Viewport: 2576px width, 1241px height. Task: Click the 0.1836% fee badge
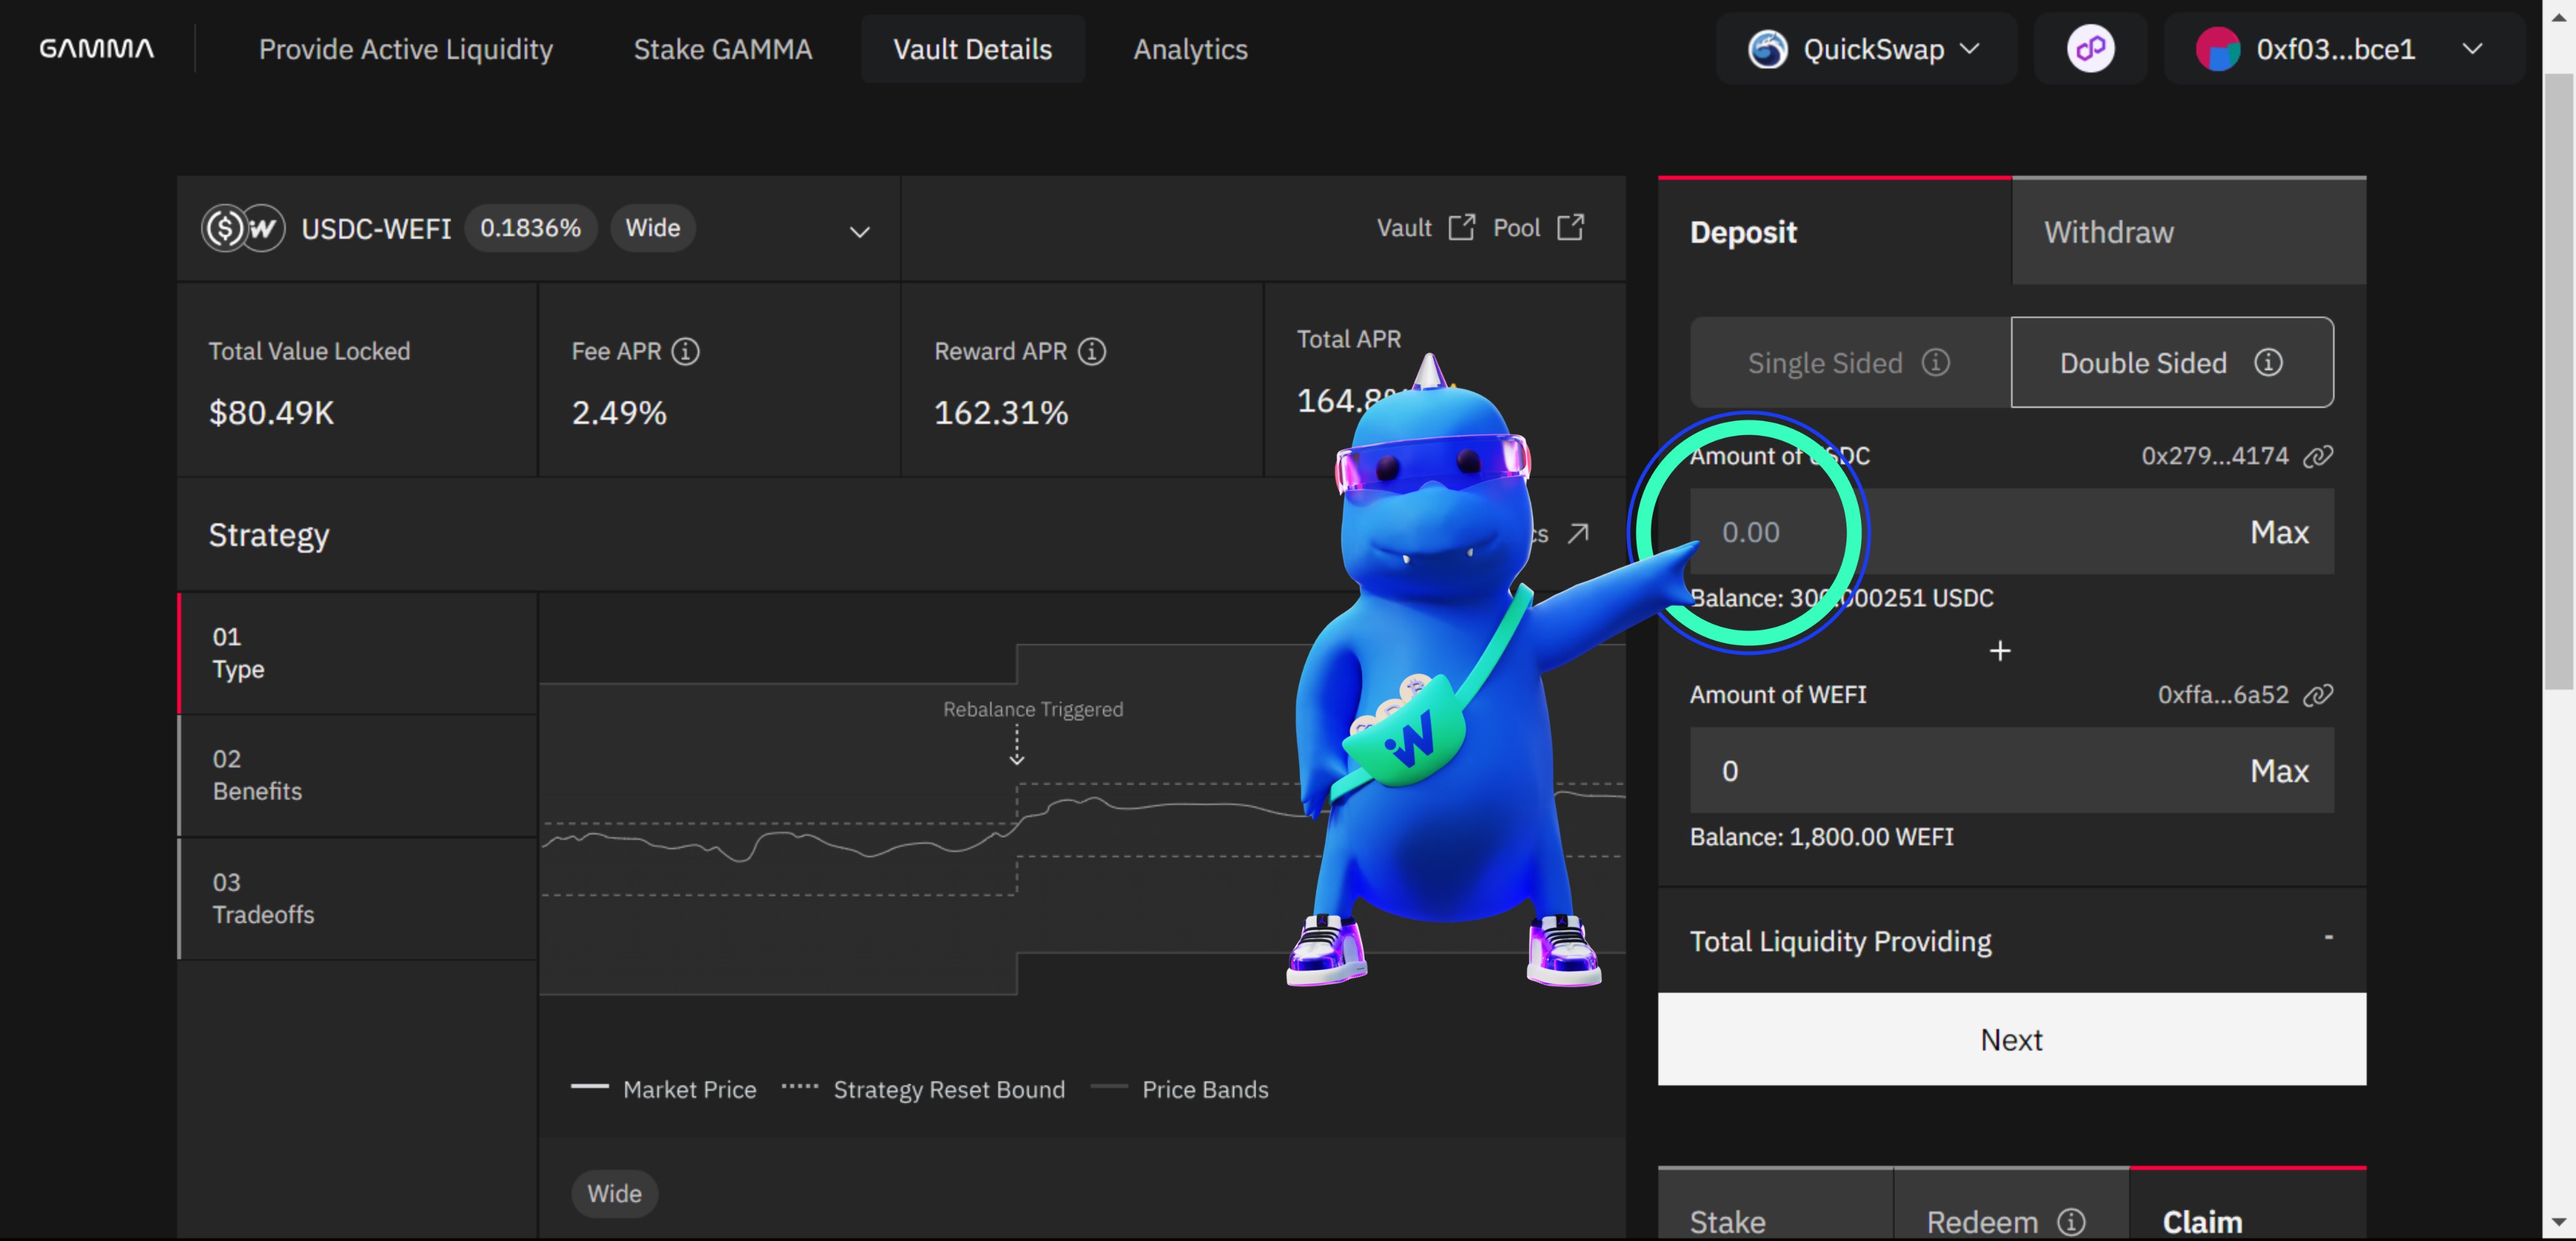pyautogui.click(x=530, y=228)
